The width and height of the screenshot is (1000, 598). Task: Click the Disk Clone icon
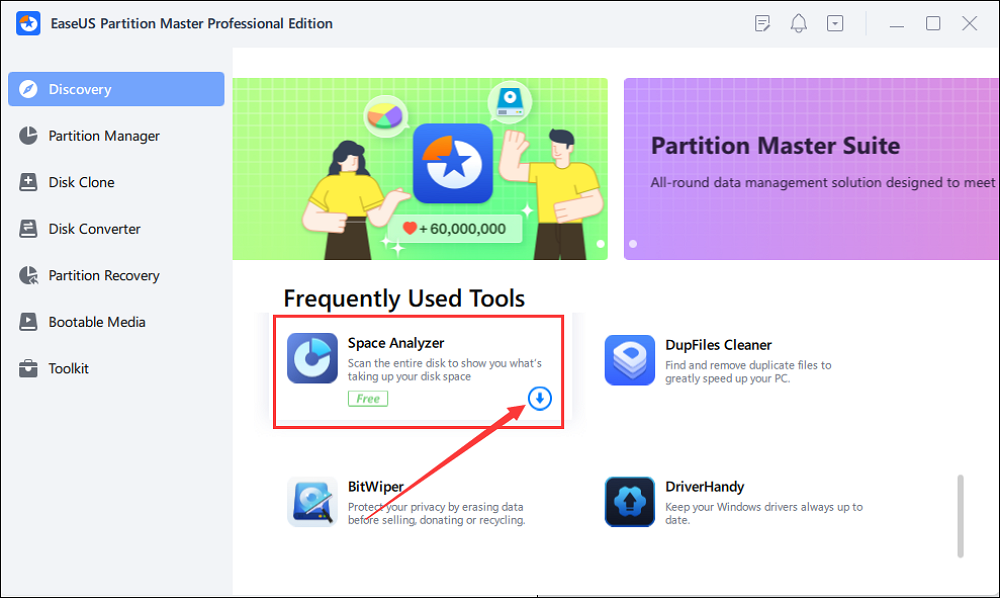pyautogui.click(x=28, y=182)
